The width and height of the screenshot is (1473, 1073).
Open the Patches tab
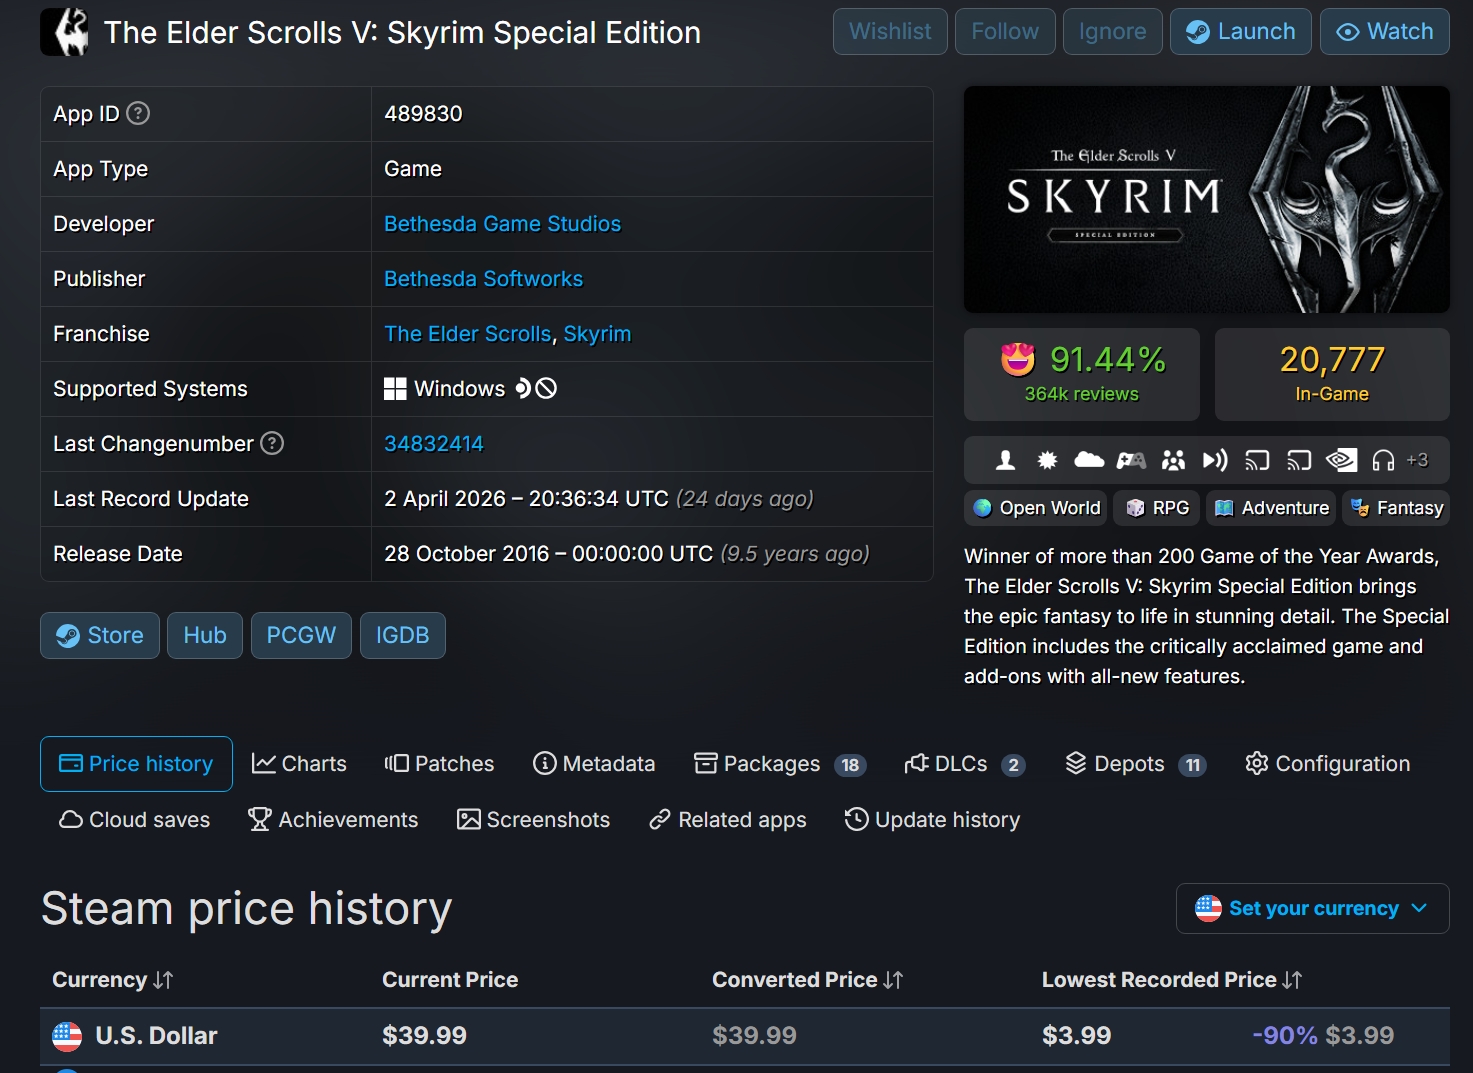439,764
